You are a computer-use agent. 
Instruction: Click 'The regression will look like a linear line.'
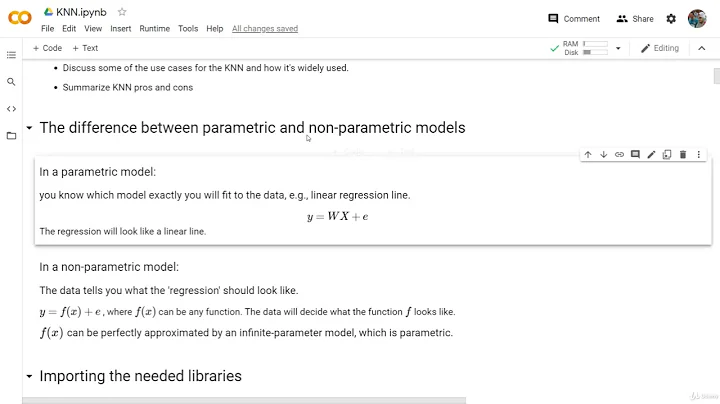click(123, 231)
